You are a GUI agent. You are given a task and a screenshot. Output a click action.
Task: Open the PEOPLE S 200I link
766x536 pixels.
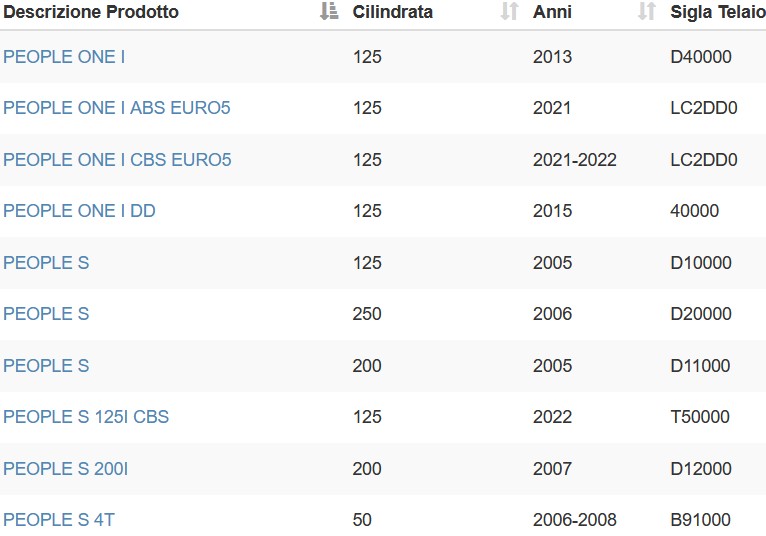pyautogui.click(x=65, y=469)
